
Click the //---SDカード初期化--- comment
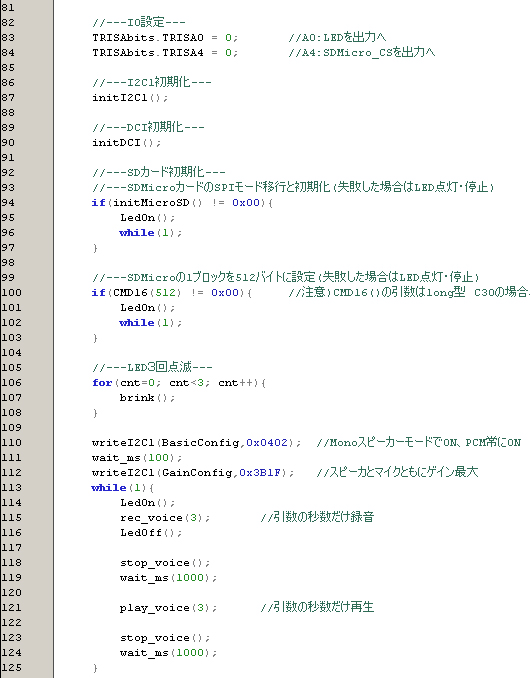click(158, 172)
